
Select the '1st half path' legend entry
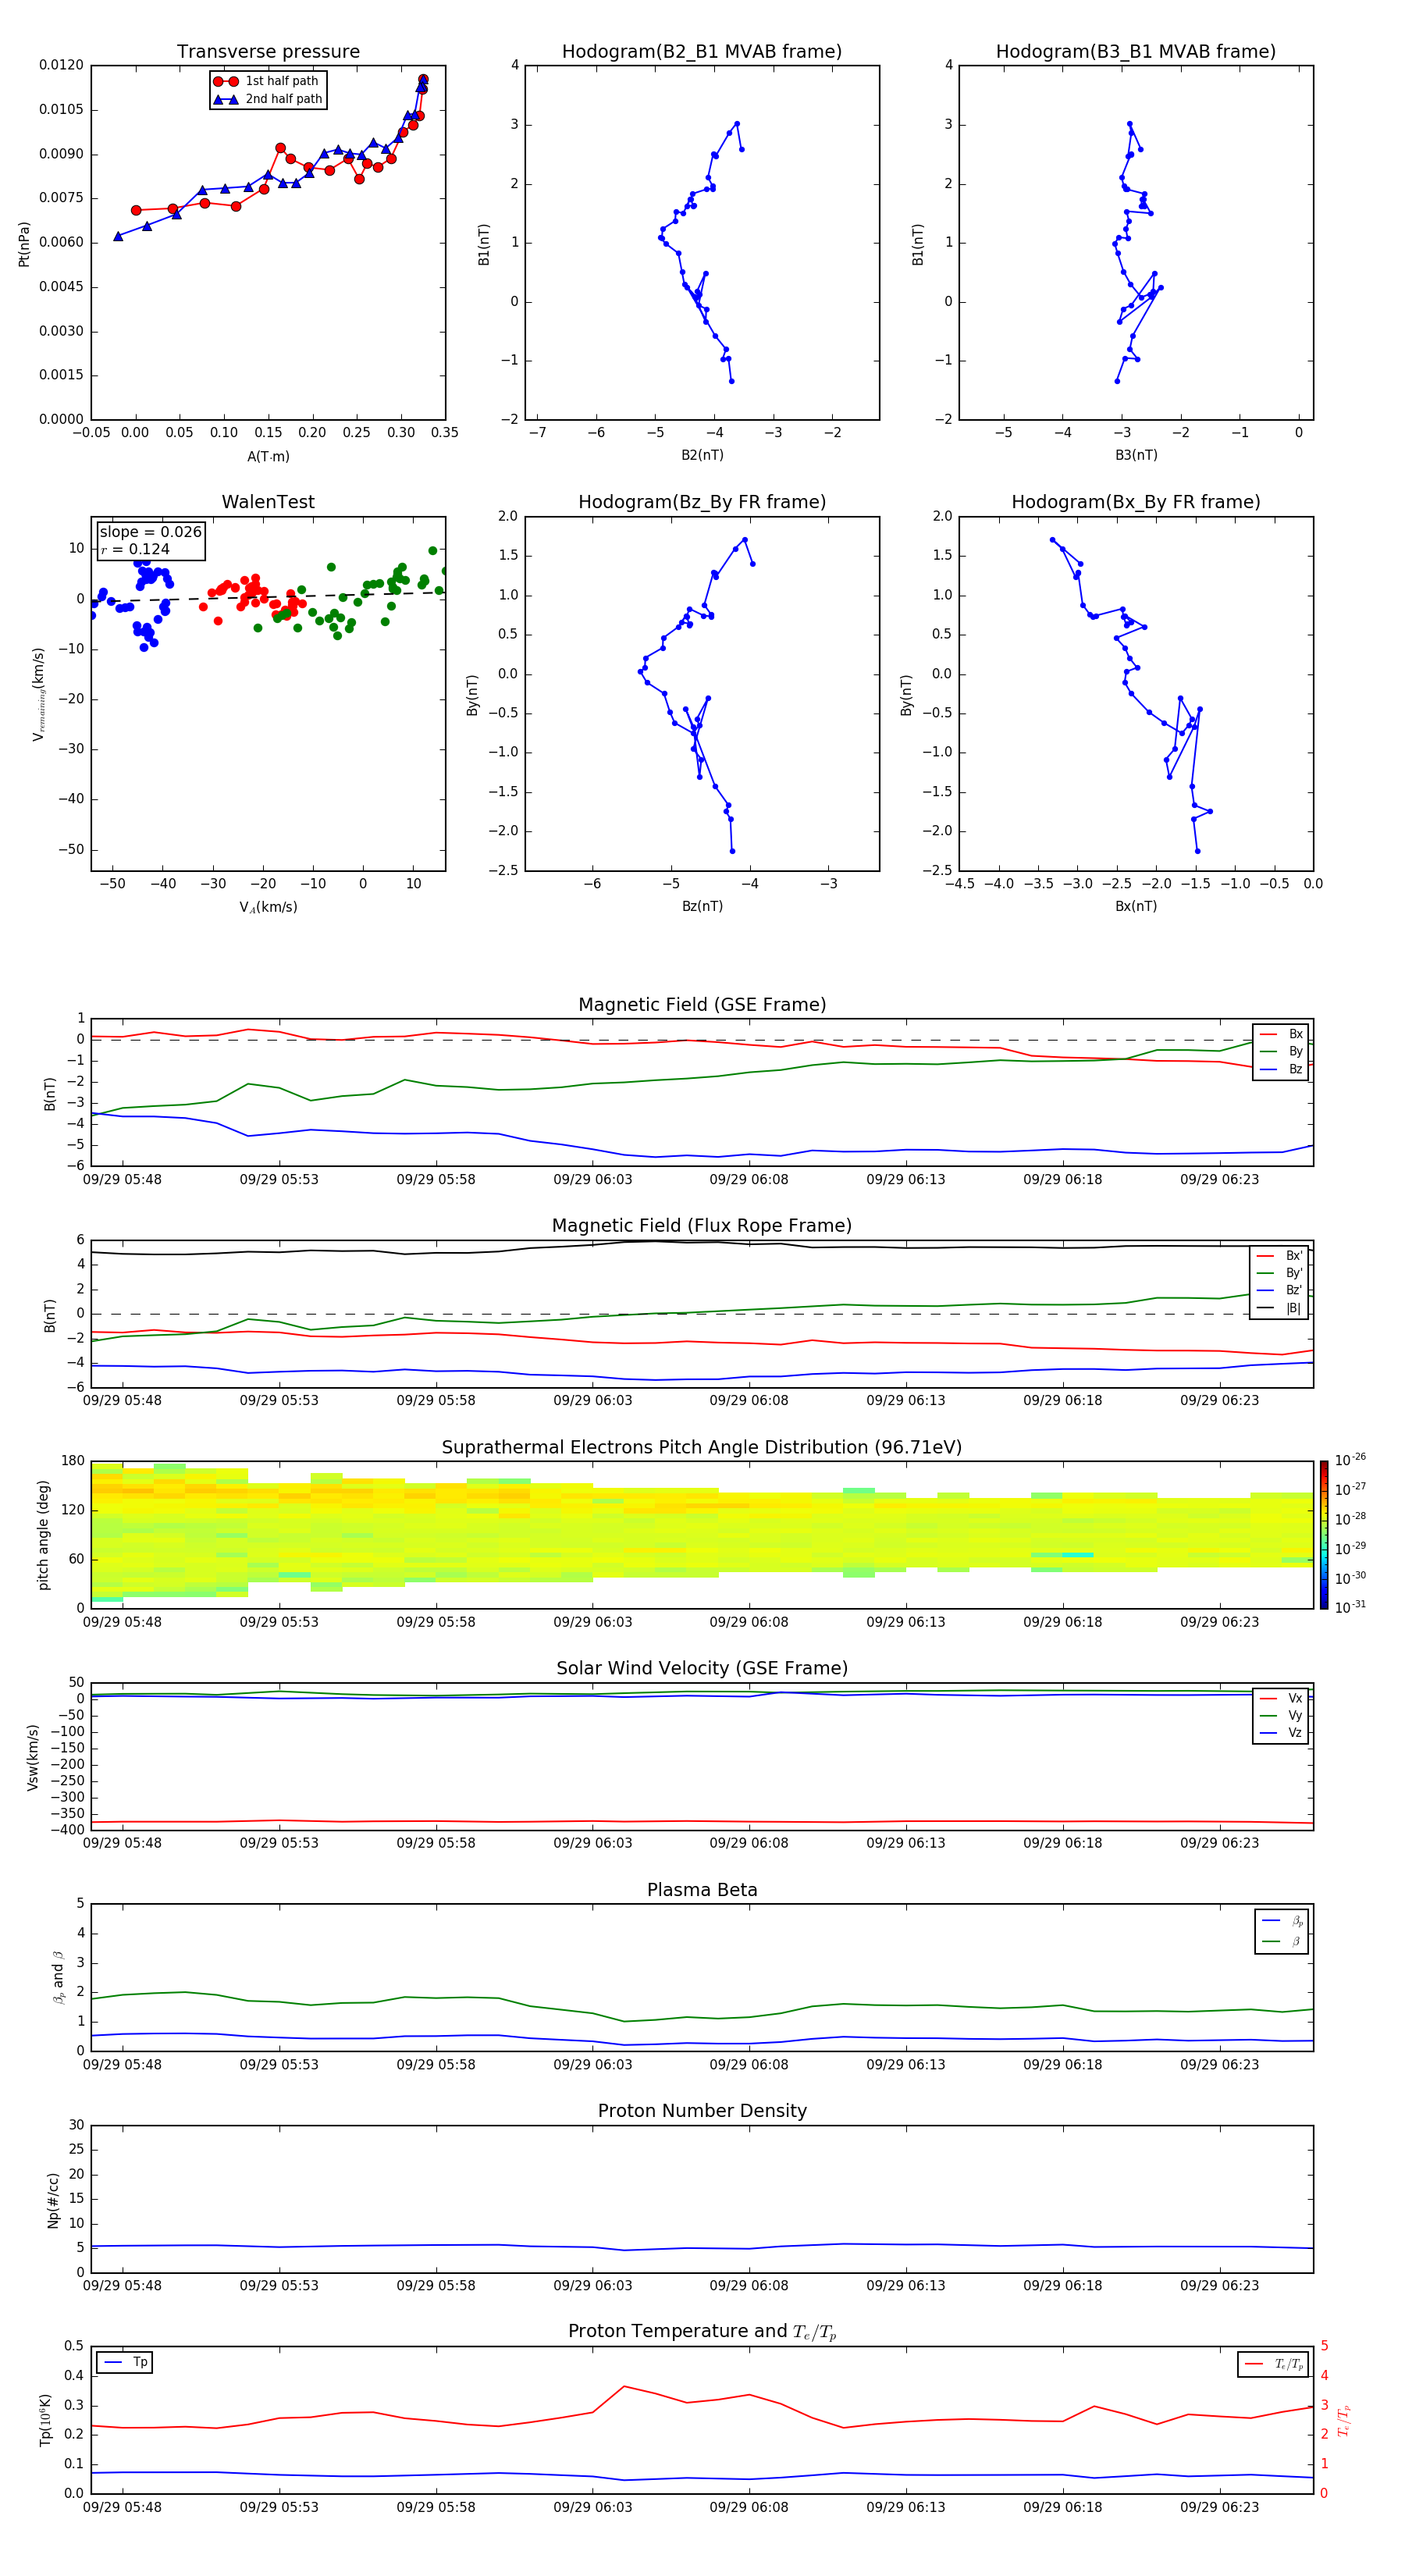click(267, 81)
